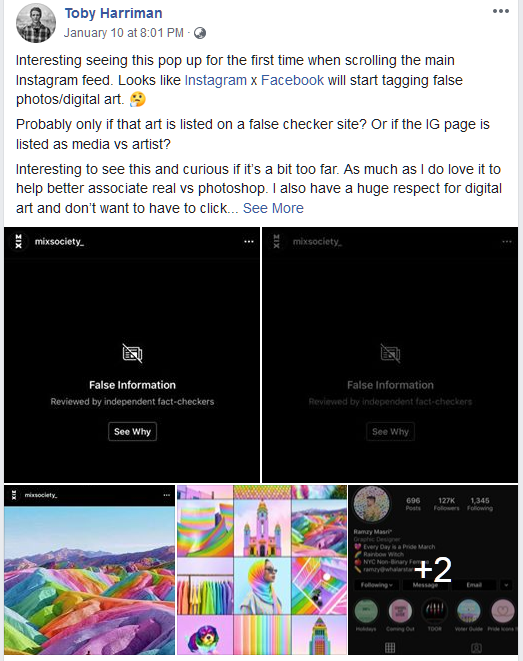Image resolution: width=523 pixels, height=661 pixels.
Task: Click See Why button in first screenshot
Action: (x=132, y=431)
